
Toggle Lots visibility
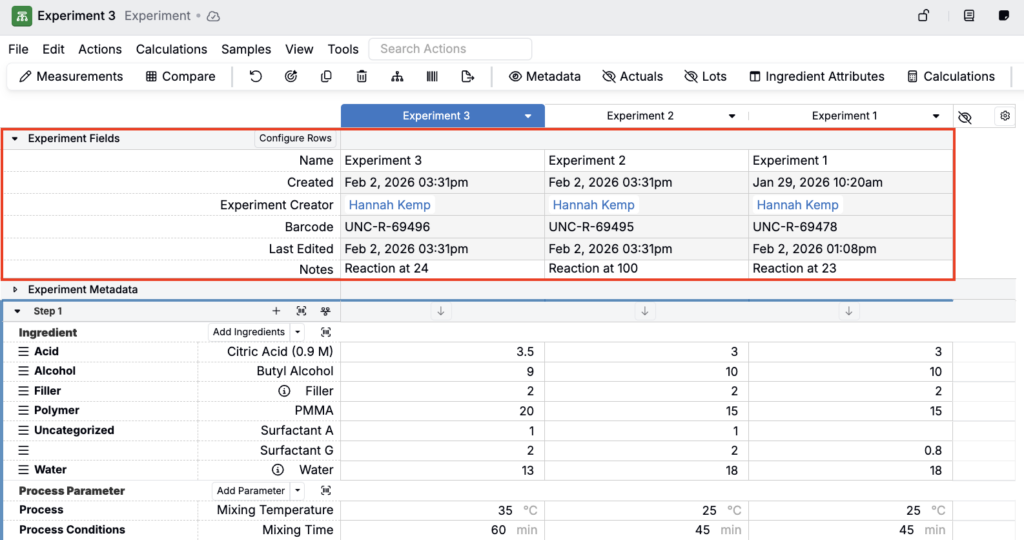click(705, 77)
